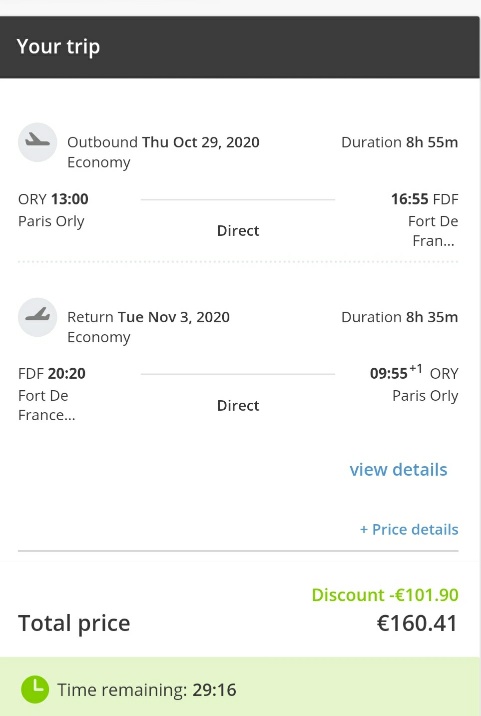Click the ORY 13:00 departure time
The width and height of the screenshot is (481, 716).
coord(53,199)
